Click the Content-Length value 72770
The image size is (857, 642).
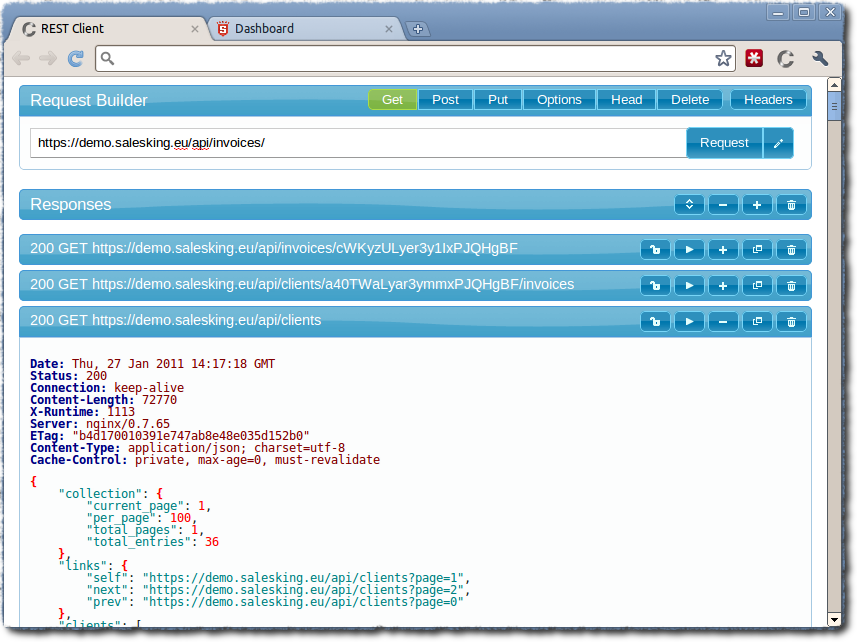(x=159, y=400)
